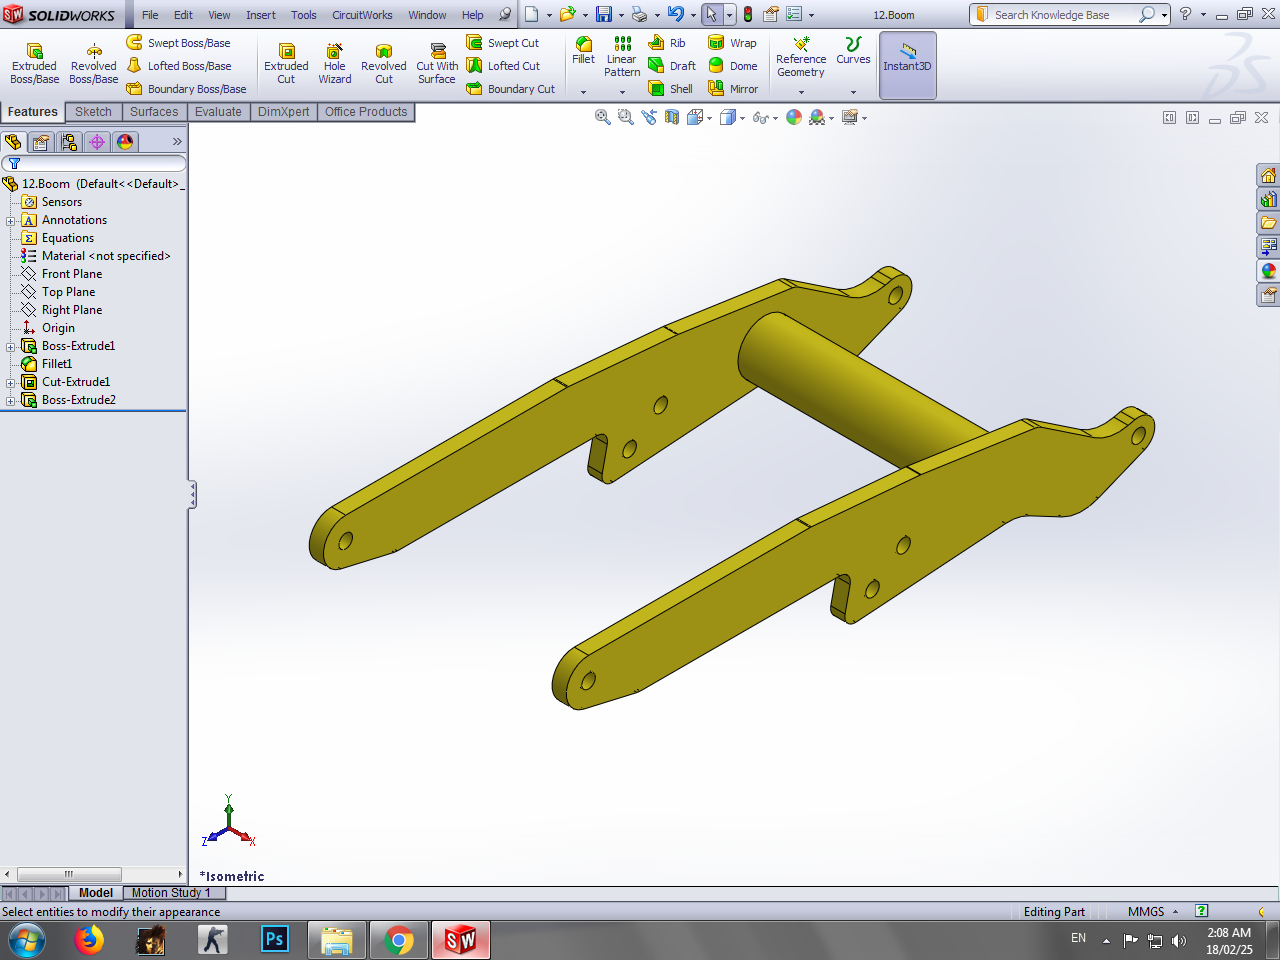Select the Fillet1 feature
The width and height of the screenshot is (1280, 960).
[57, 364]
